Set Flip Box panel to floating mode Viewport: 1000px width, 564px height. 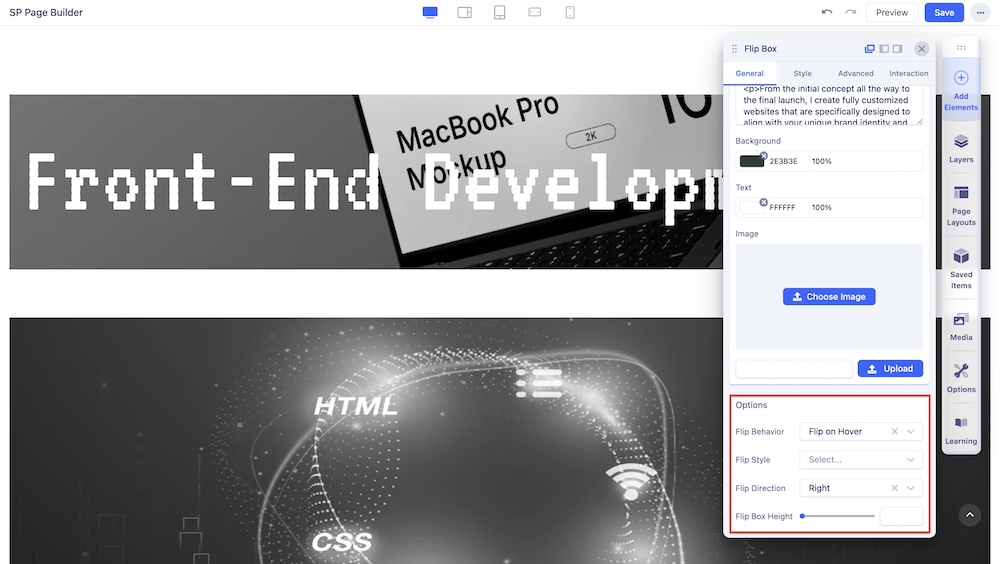[870, 48]
